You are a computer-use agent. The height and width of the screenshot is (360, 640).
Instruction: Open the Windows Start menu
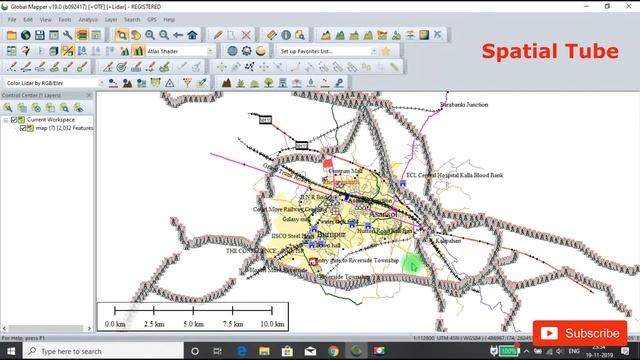coord(11,351)
